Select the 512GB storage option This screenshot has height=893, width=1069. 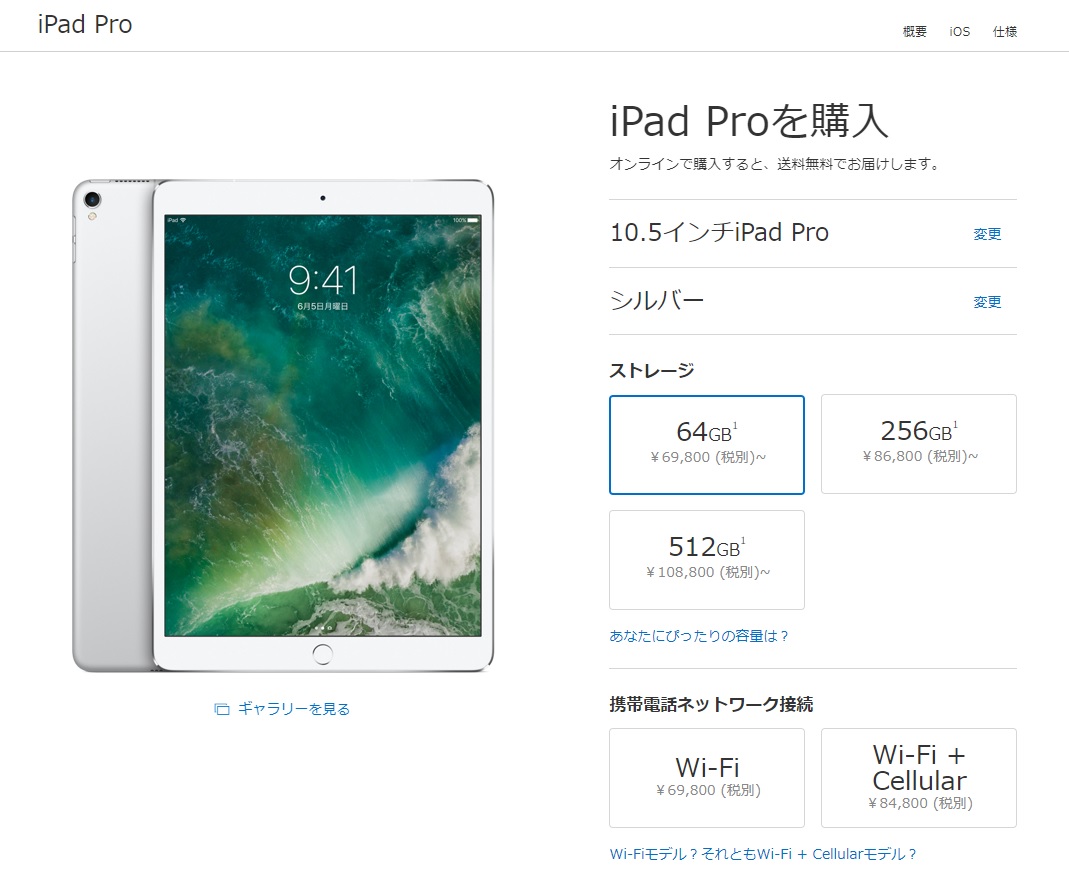tap(706, 560)
